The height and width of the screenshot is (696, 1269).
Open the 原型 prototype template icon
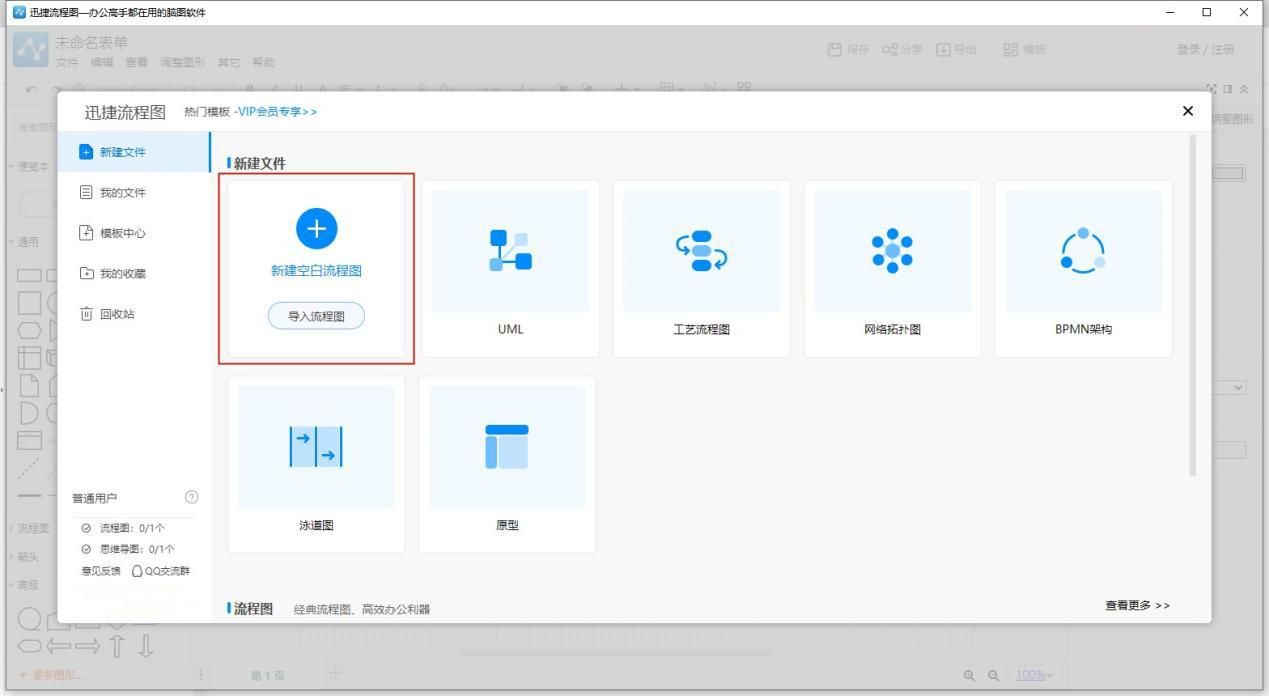pos(507,446)
